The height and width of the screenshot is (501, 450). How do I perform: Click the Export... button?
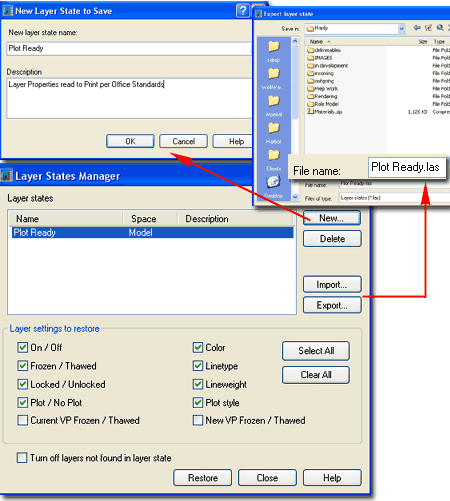[332, 305]
